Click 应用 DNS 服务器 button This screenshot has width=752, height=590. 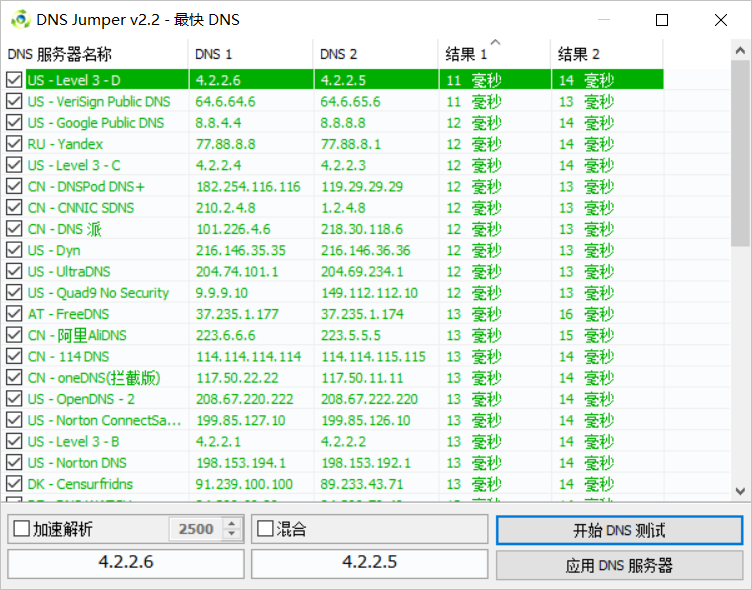pos(620,565)
